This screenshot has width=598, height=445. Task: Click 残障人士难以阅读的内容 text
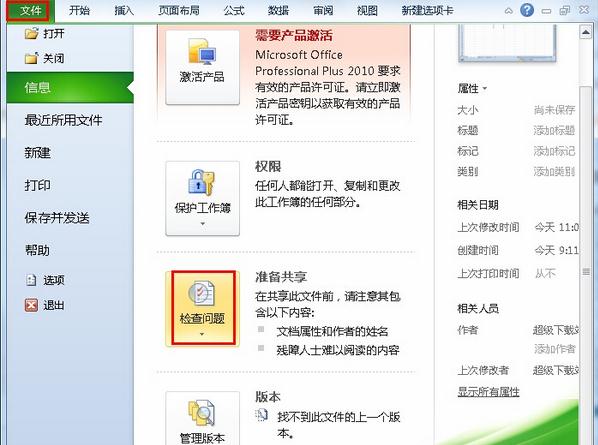click(x=338, y=350)
